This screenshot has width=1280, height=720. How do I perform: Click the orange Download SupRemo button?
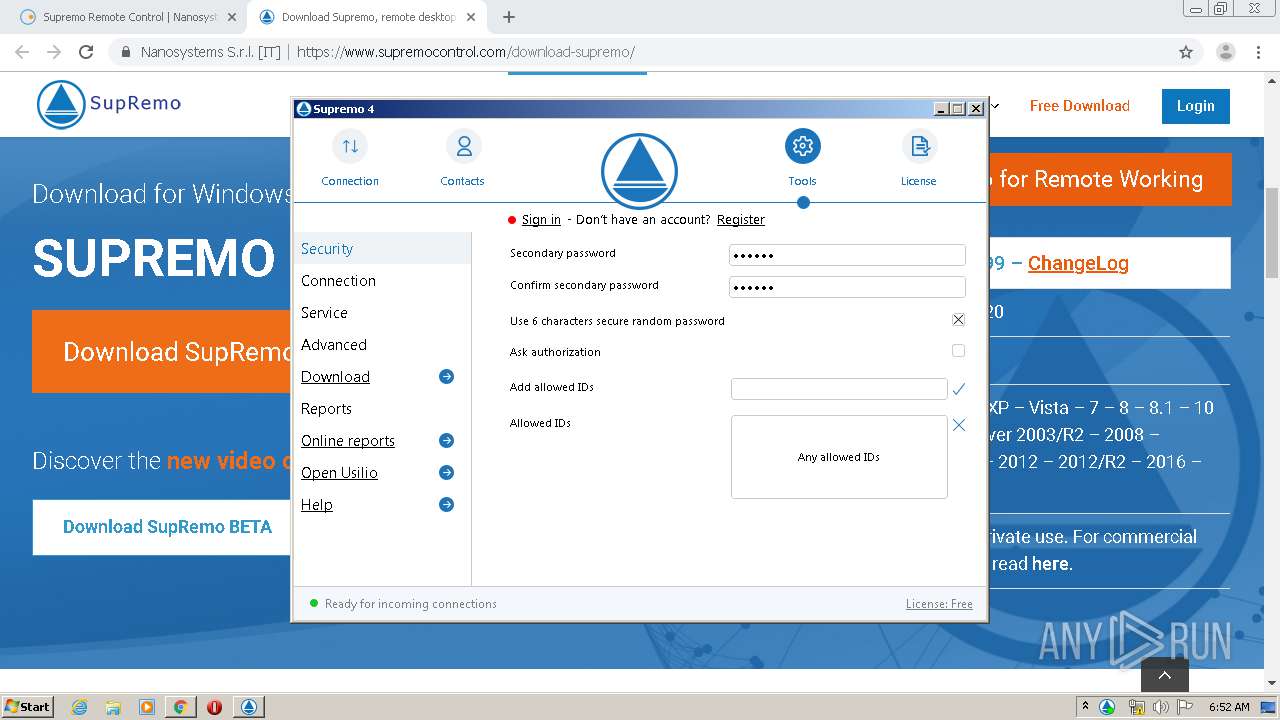click(162, 352)
